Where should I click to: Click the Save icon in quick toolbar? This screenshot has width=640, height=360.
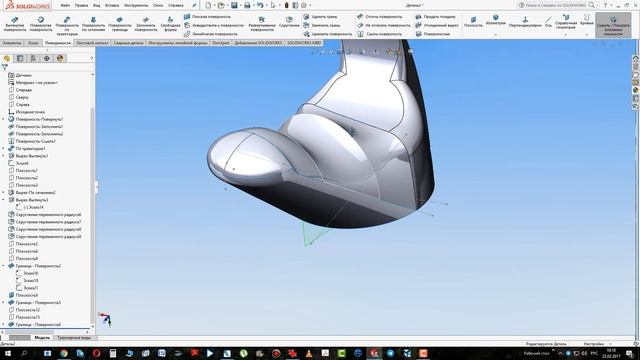pos(234,5)
